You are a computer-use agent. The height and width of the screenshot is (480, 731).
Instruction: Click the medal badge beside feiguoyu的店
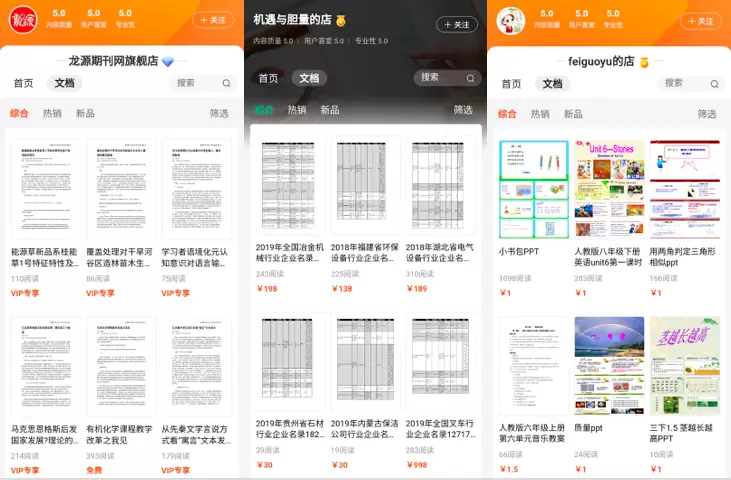coord(644,62)
